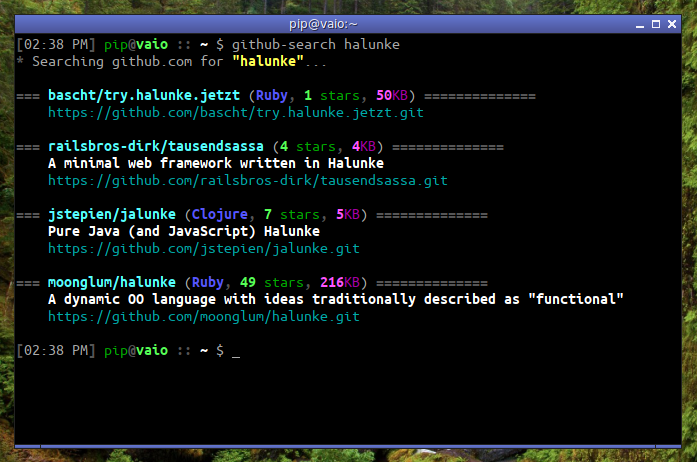697x462 pixels.
Task: Click the Searching github.com for text
Action: tap(128, 61)
